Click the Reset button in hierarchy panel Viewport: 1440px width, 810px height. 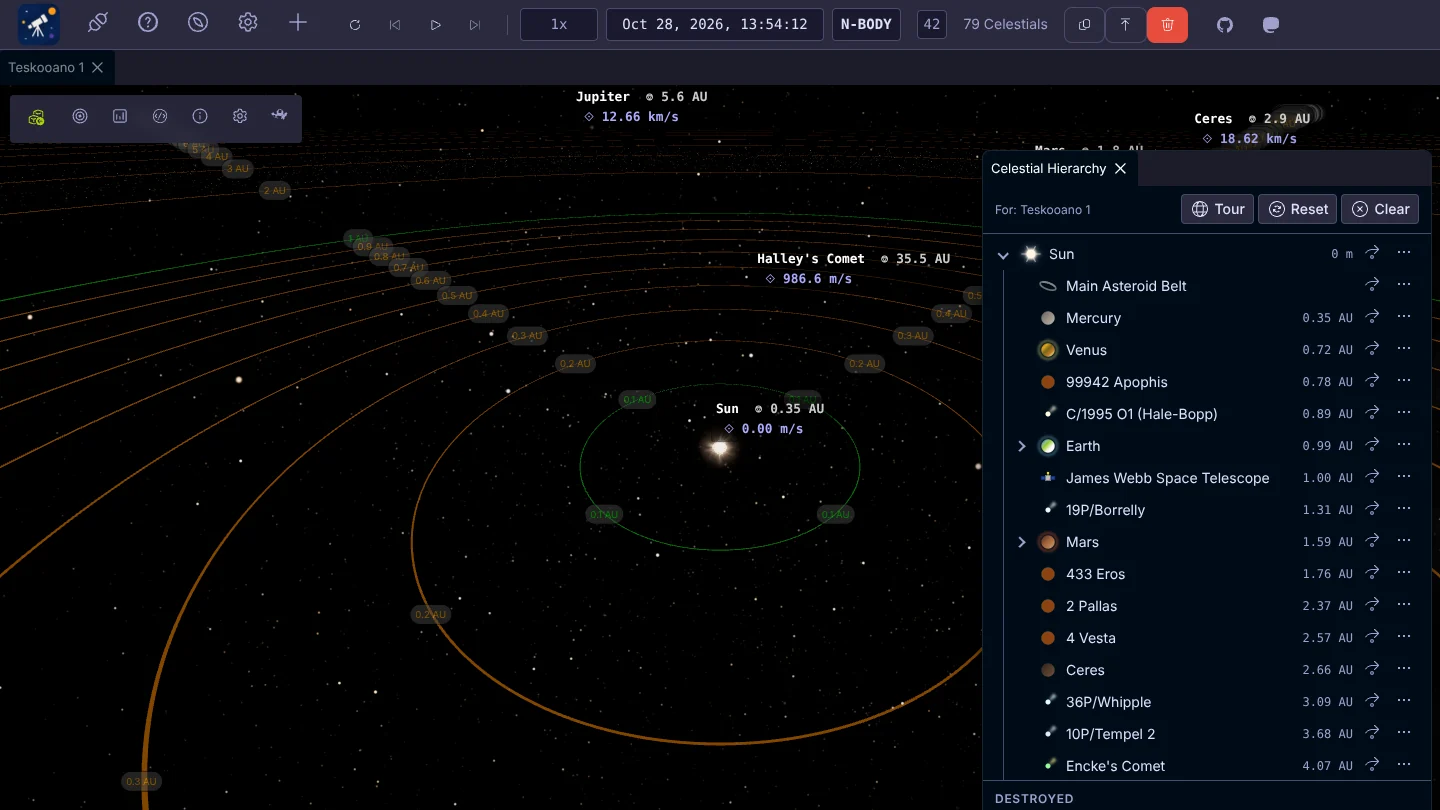1298,209
